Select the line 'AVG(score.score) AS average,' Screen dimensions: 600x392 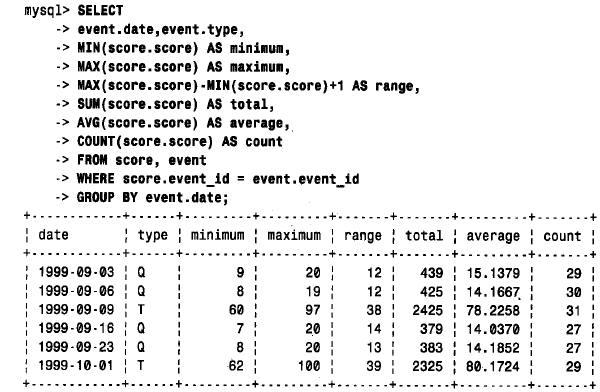[184, 123]
